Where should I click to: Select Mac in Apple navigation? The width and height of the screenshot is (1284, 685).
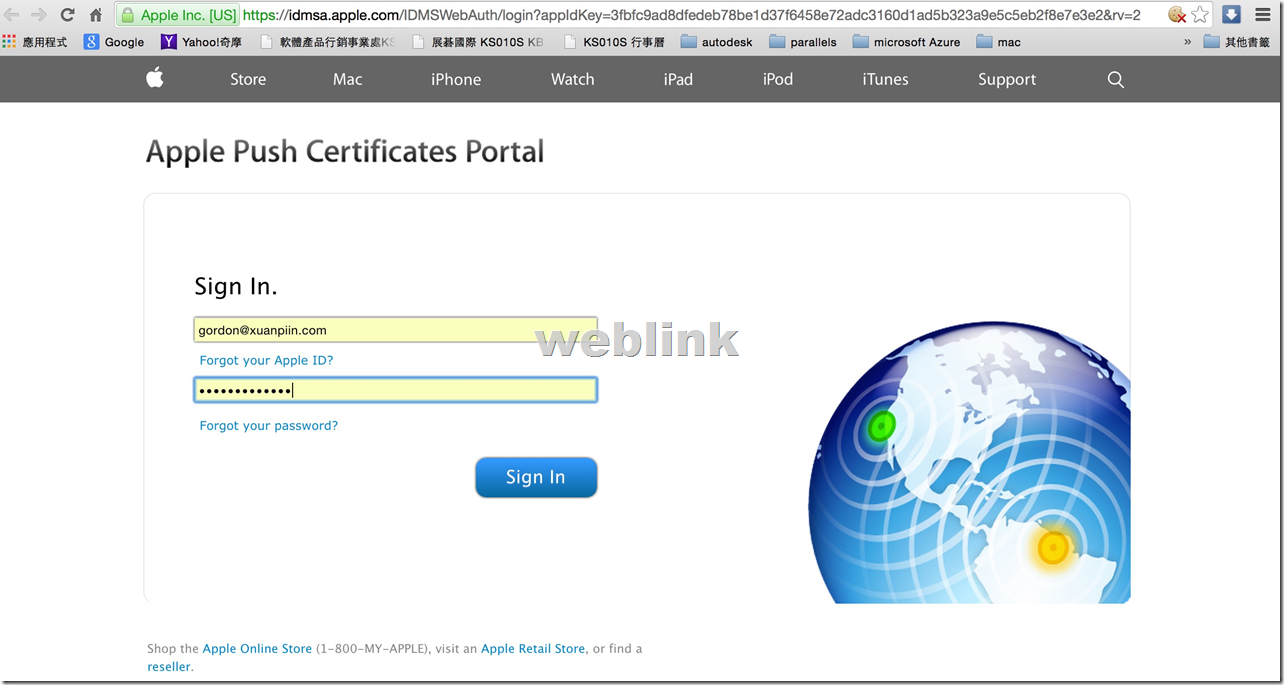(x=348, y=80)
